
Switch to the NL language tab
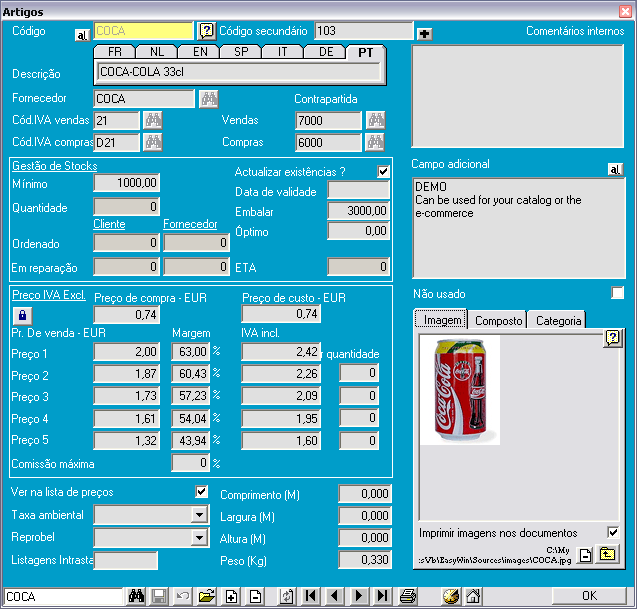(157, 52)
